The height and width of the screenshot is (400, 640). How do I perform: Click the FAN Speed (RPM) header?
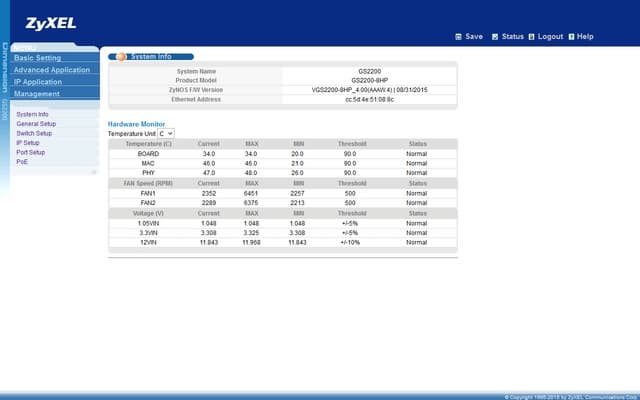148,184
